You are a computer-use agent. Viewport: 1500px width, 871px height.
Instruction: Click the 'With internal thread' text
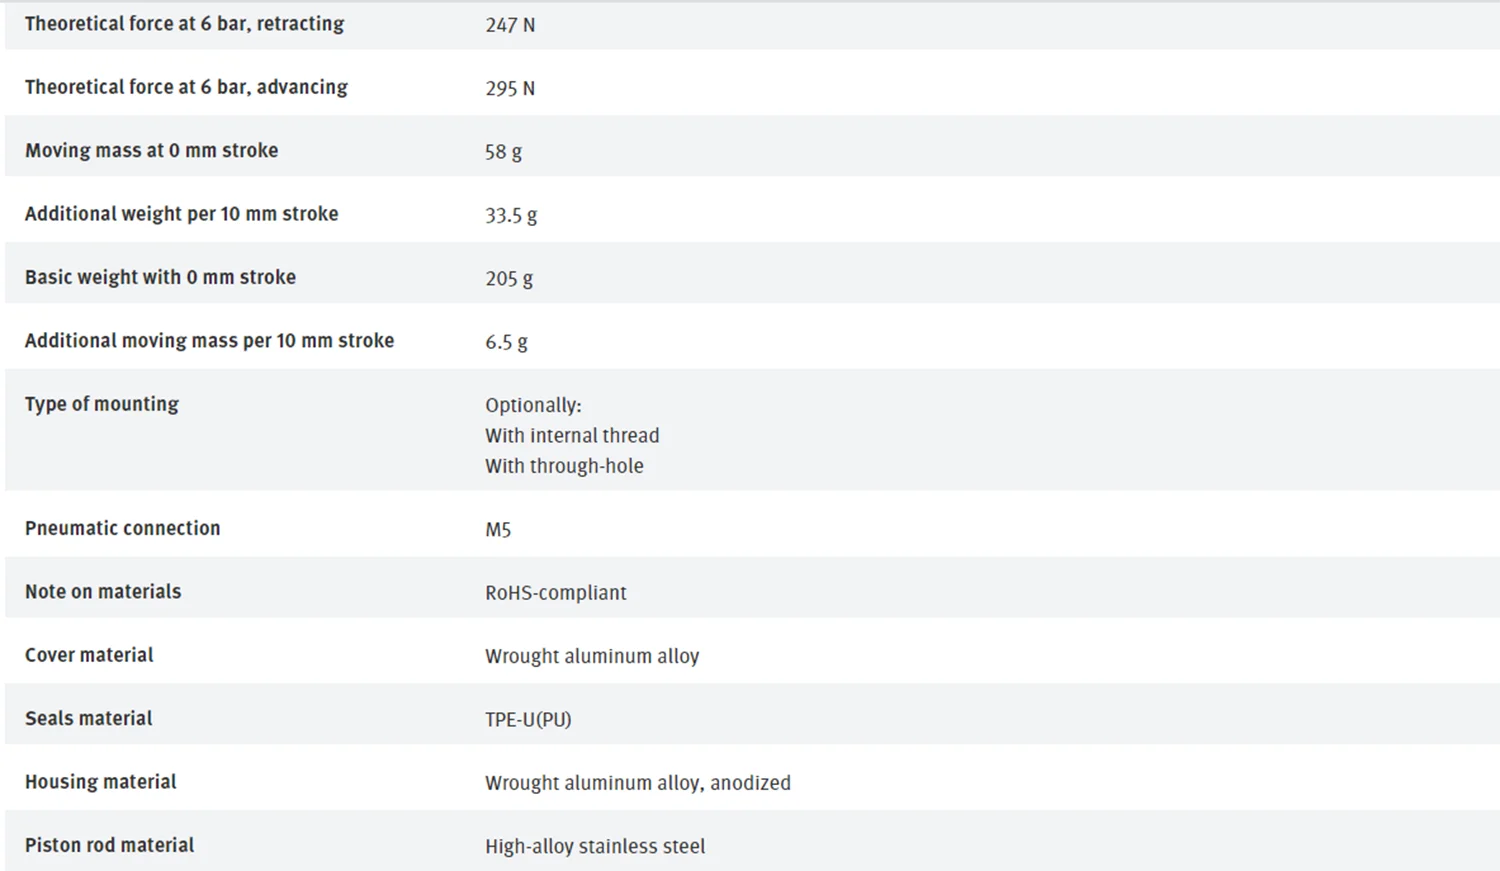(x=572, y=436)
